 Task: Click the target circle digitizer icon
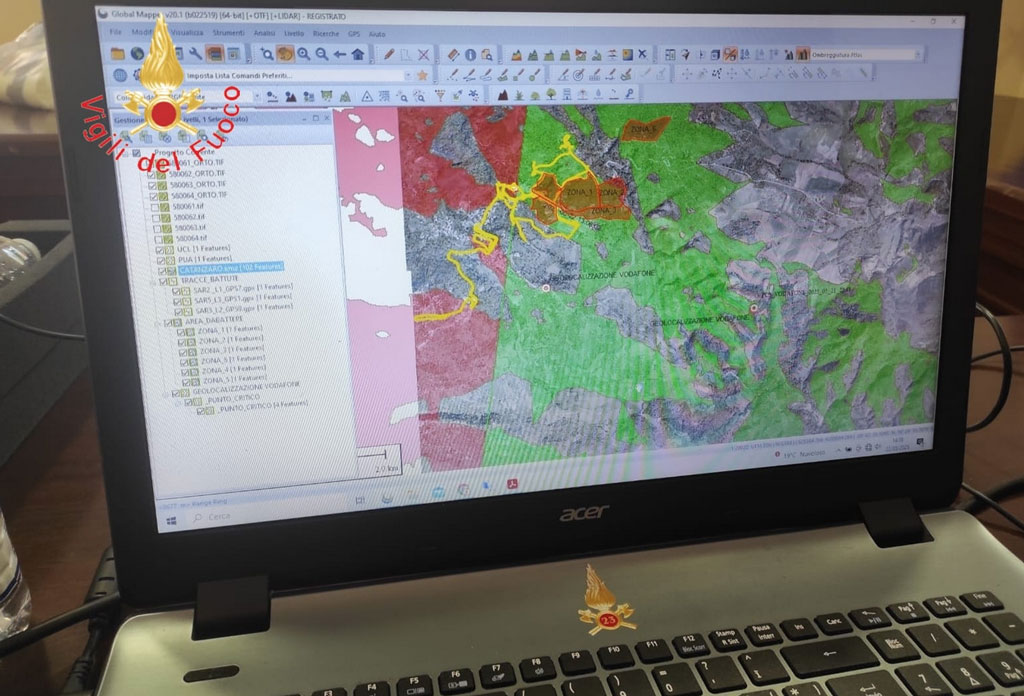[x=578, y=75]
